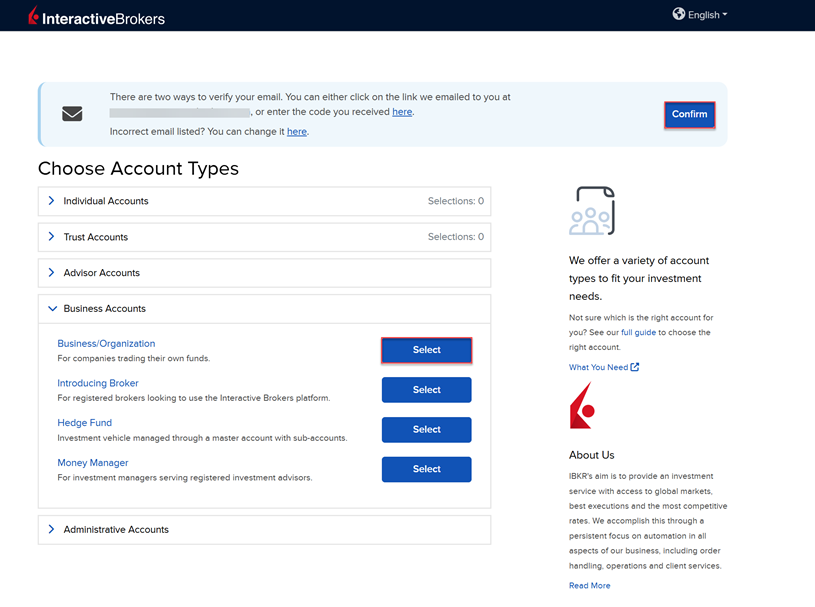The width and height of the screenshot is (815, 607).
Task: Click the Choose Account Types heading
Action: click(x=138, y=168)
